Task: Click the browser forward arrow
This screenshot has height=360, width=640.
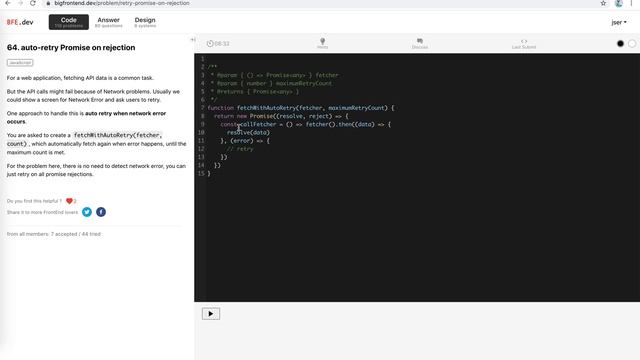Action: tap(20, 3)
